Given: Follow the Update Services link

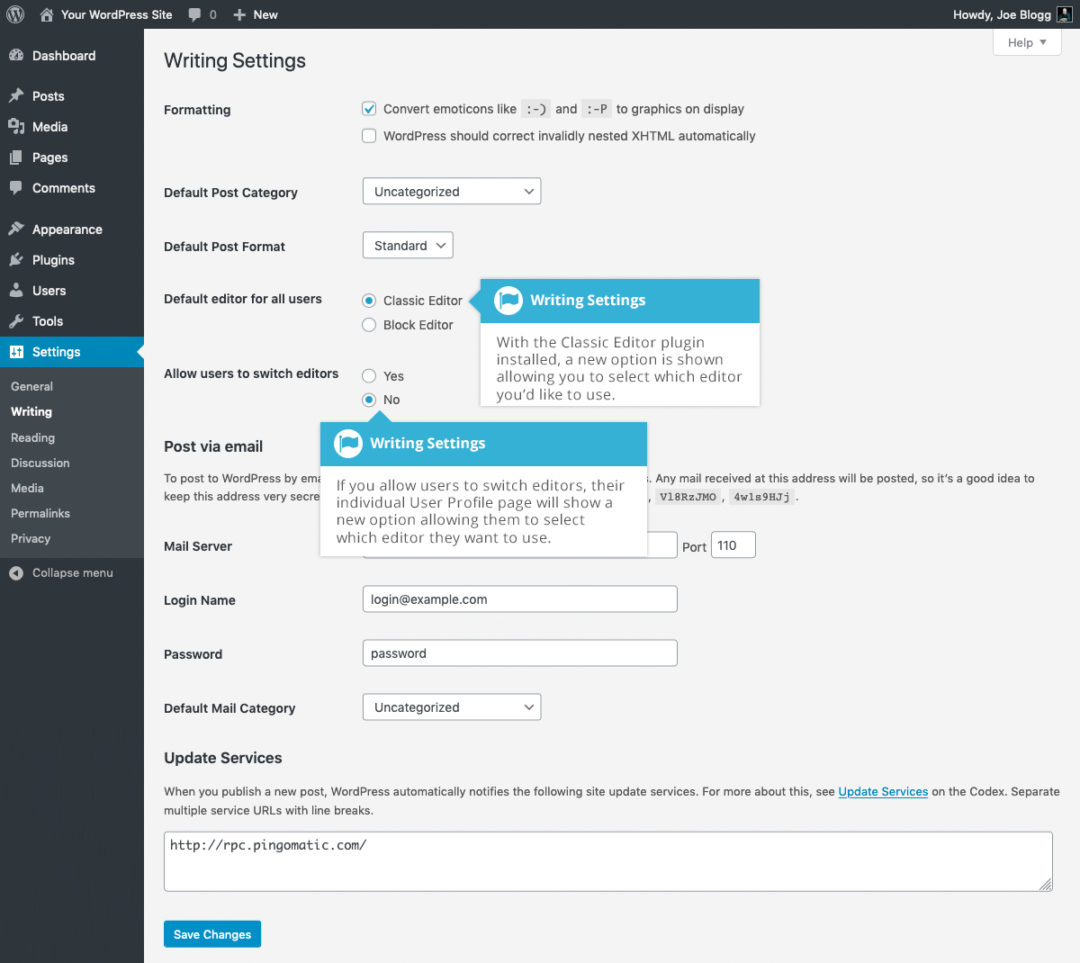Looking at the screenshot, I should click(x=883, y=790).
